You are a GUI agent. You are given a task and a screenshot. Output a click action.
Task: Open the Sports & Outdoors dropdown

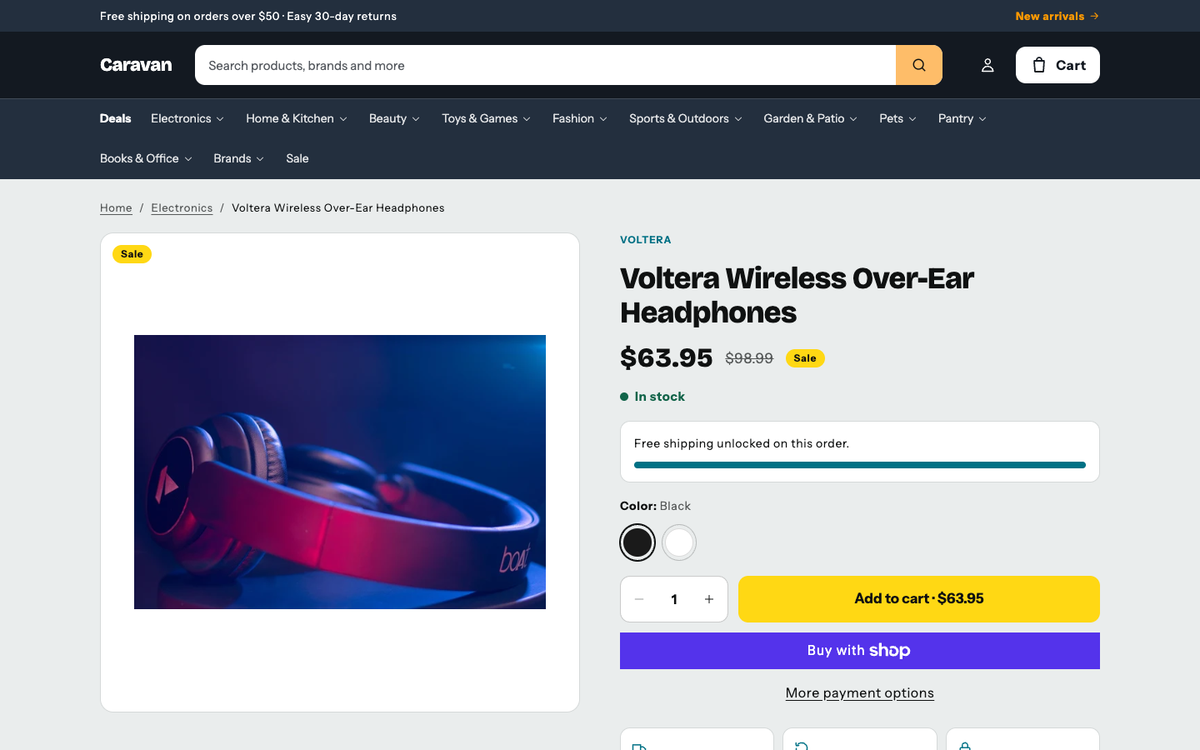click(x=686, y=118)
